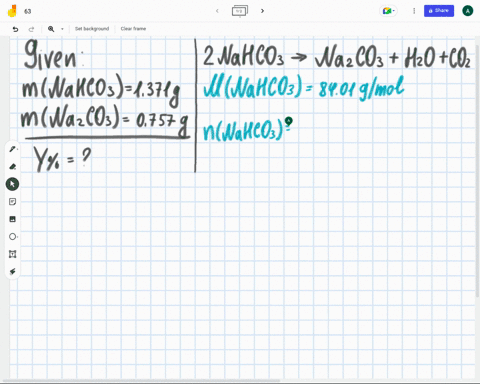Screen dimensions: 480x384
Task: Click the jam title "63"
Action: coord(28,11)
